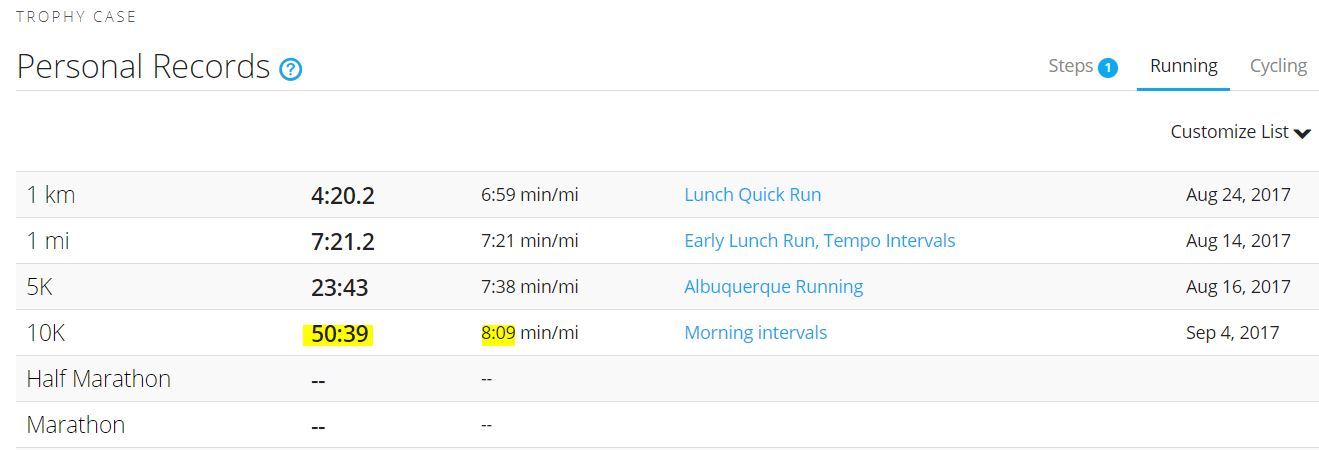Select the 1 mi record row label
This screenshot has width=1319, height=450.
[48, 241]
